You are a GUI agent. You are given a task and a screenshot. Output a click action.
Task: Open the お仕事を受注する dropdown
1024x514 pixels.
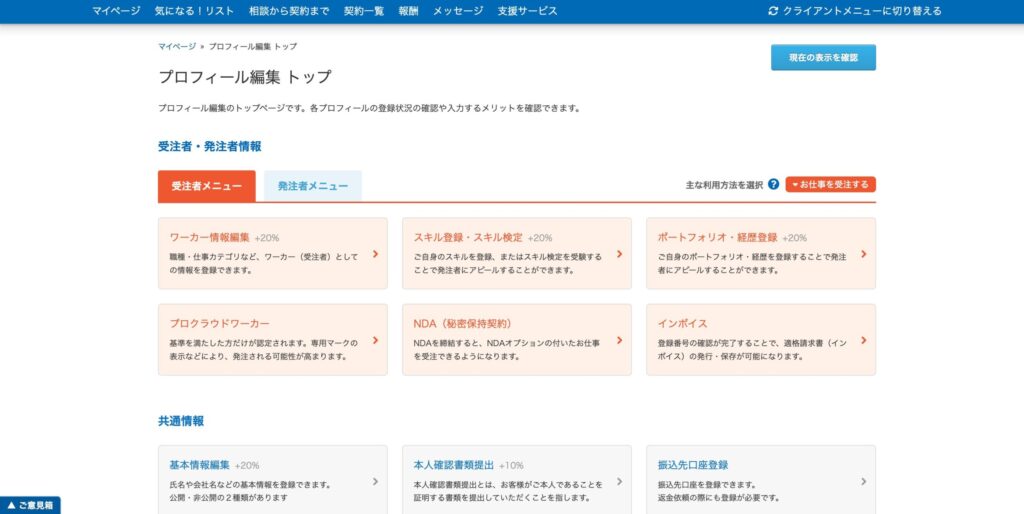tap(830, 185)
